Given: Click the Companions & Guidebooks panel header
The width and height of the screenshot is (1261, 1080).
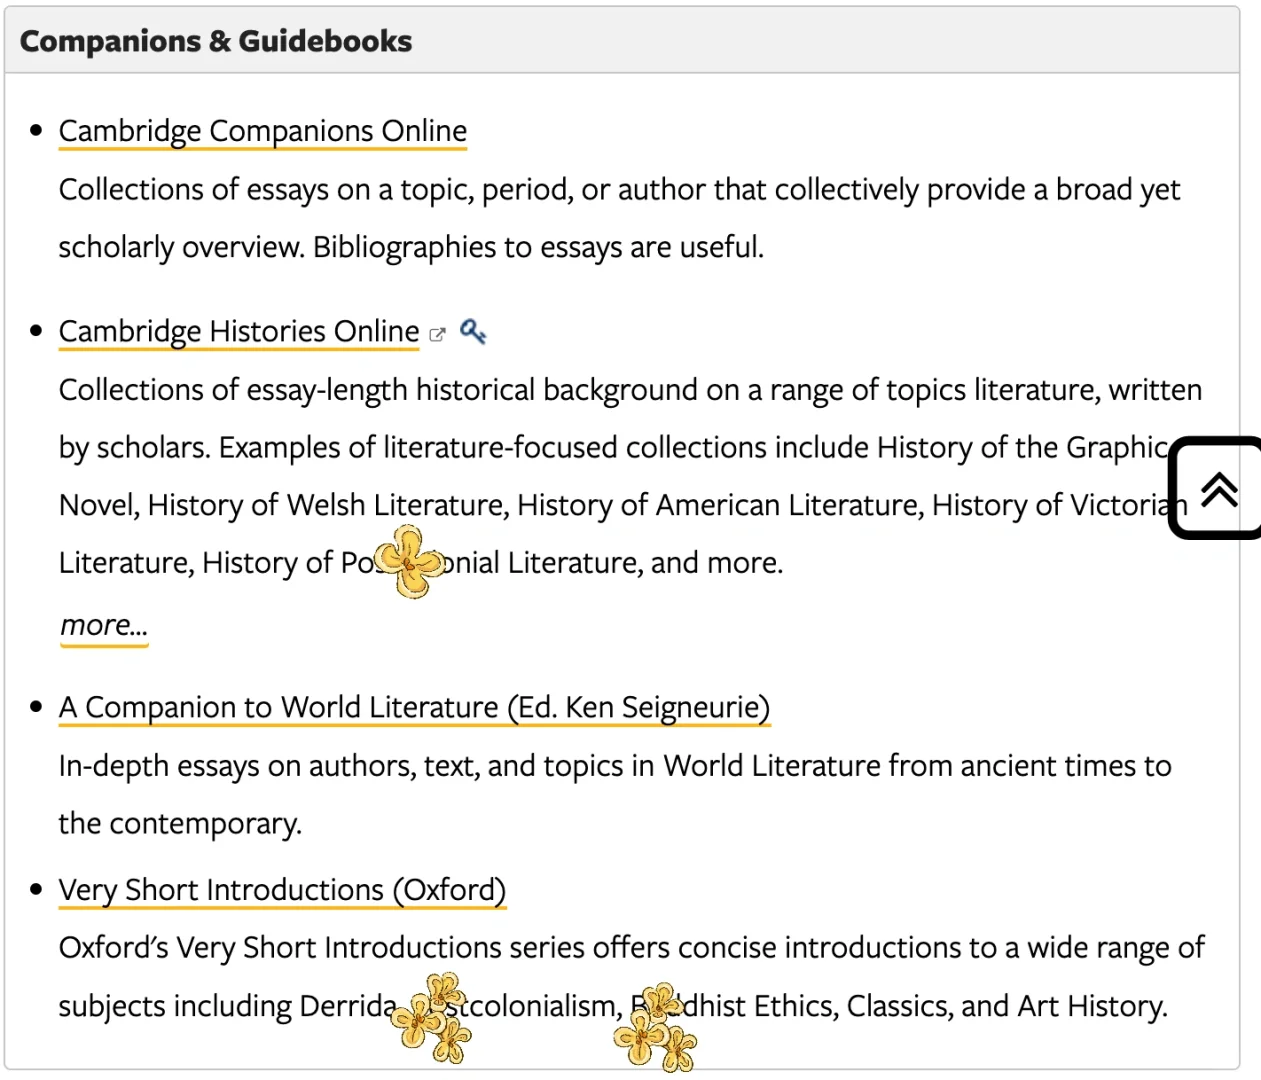Looking at the screenshot, I should pyautogui.click(x=622, y=41).
